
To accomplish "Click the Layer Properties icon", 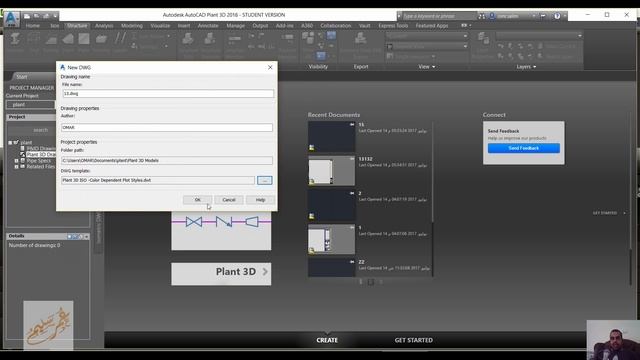I will point(483,39).
